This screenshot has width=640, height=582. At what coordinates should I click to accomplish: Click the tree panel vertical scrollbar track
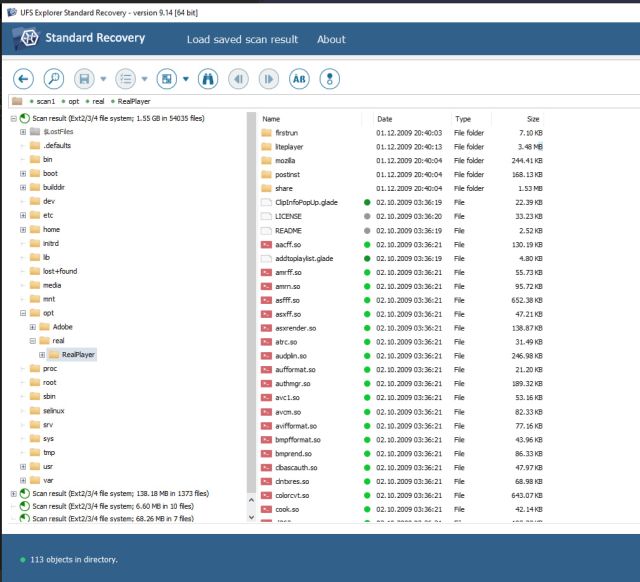tap(251, 302)
